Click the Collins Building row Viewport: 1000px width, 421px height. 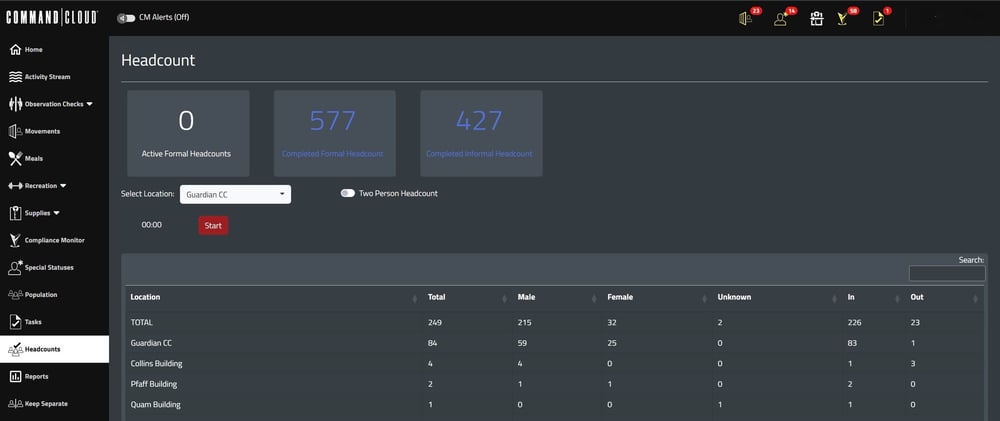(555, 364)
